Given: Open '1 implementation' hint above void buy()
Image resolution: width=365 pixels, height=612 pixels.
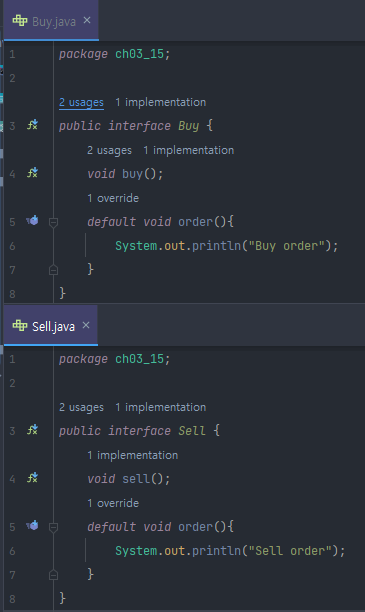Looking at the screenshot, I should pos(189,150).
